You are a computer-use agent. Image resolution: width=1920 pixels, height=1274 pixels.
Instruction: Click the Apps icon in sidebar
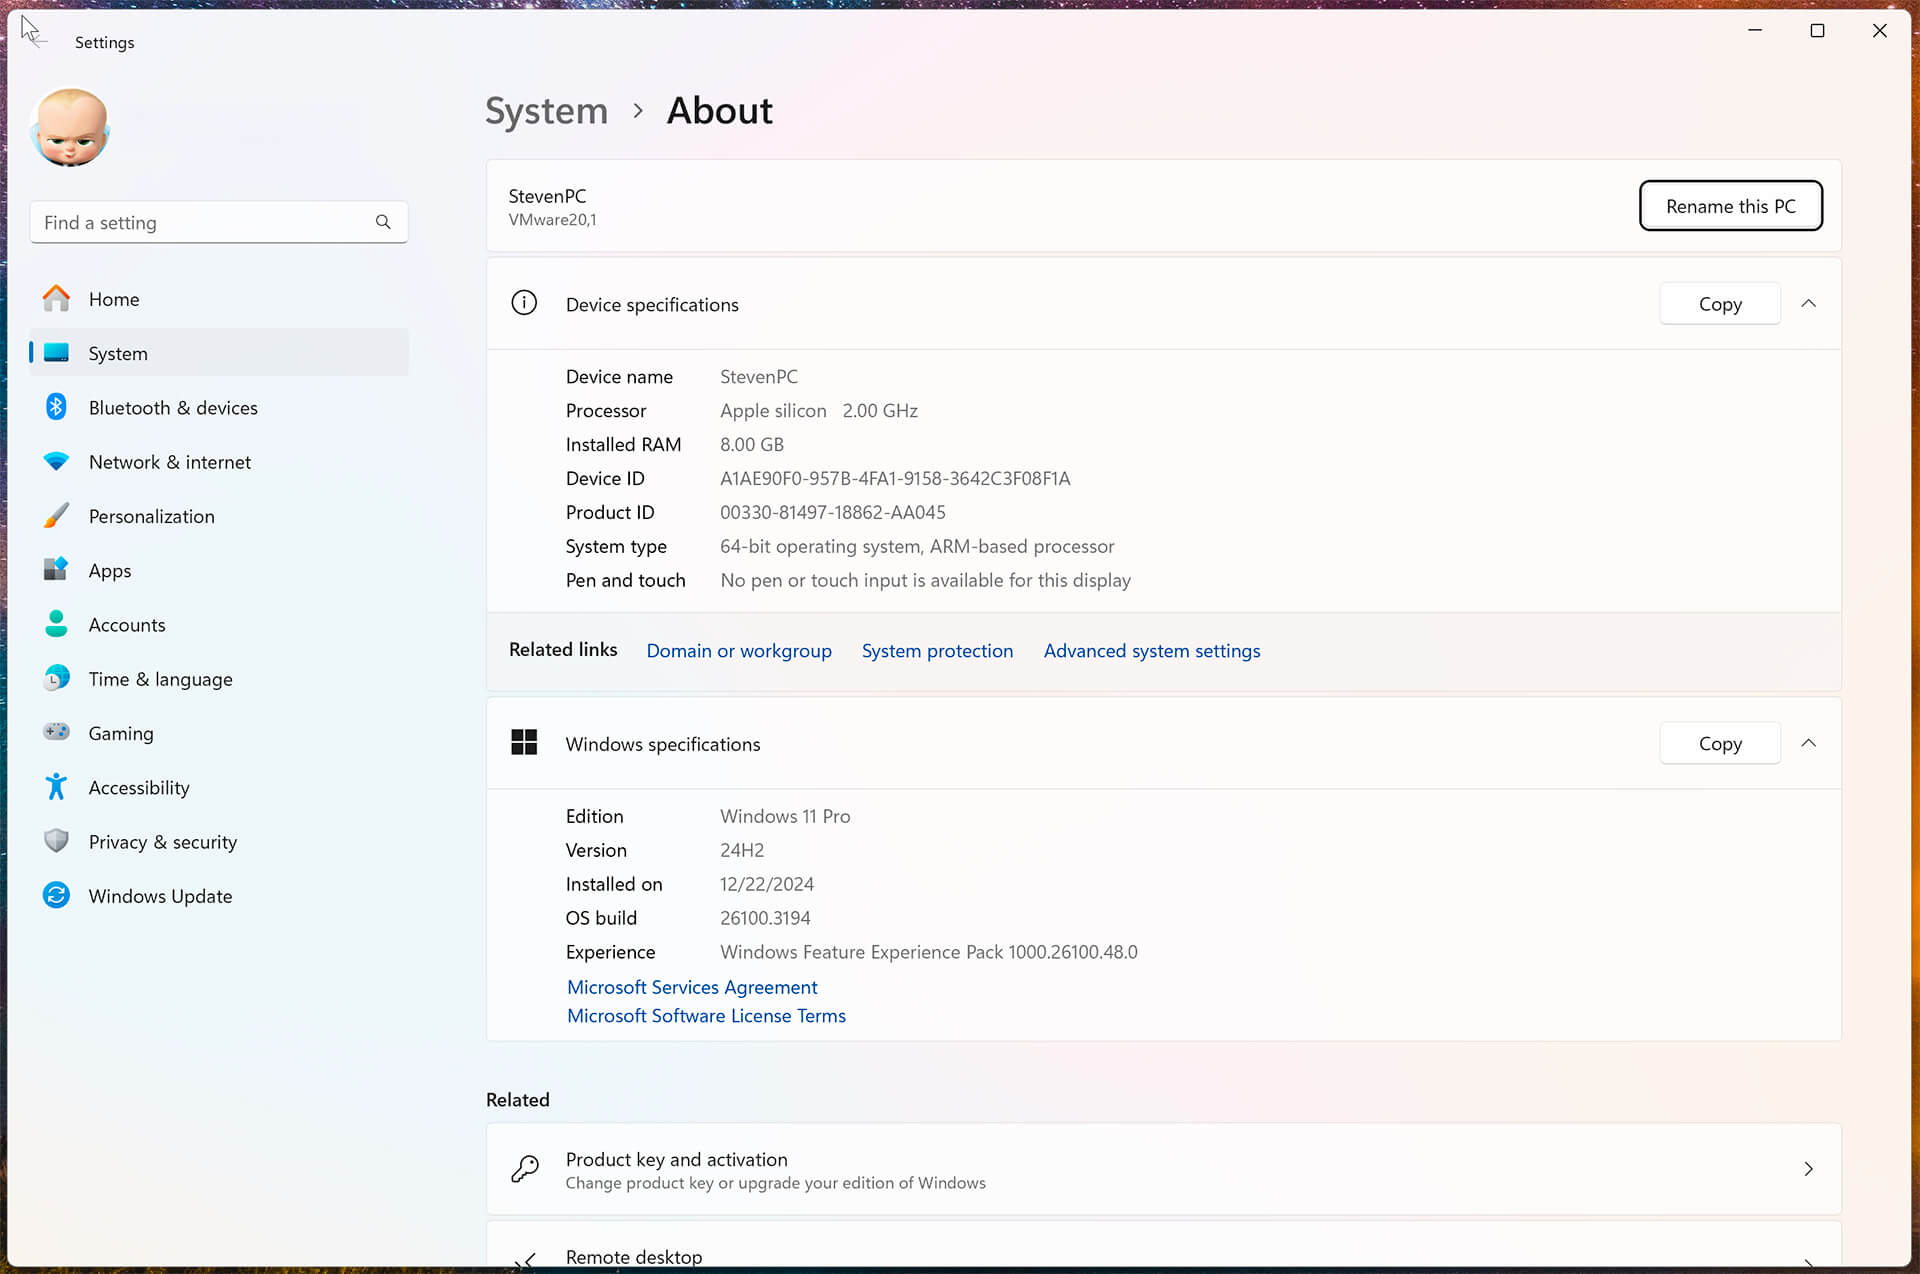56,570
